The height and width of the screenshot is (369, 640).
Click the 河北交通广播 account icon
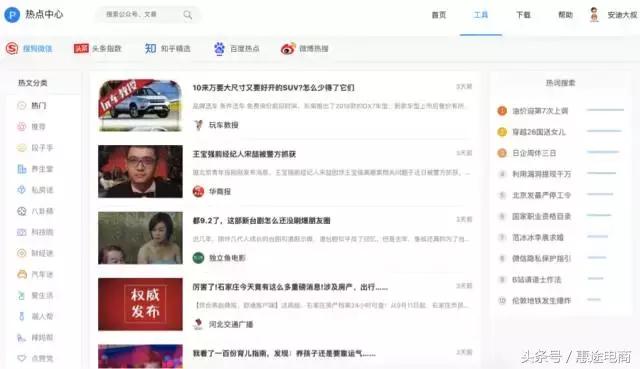click(x=198, y=325)
